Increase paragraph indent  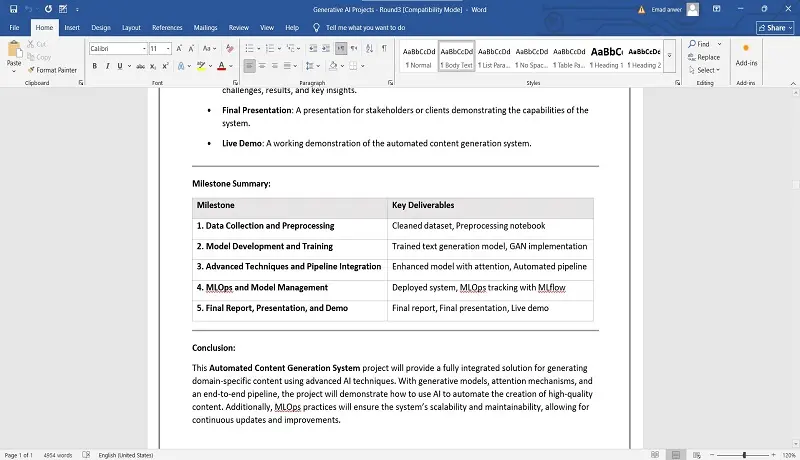[x=326, y=48]
